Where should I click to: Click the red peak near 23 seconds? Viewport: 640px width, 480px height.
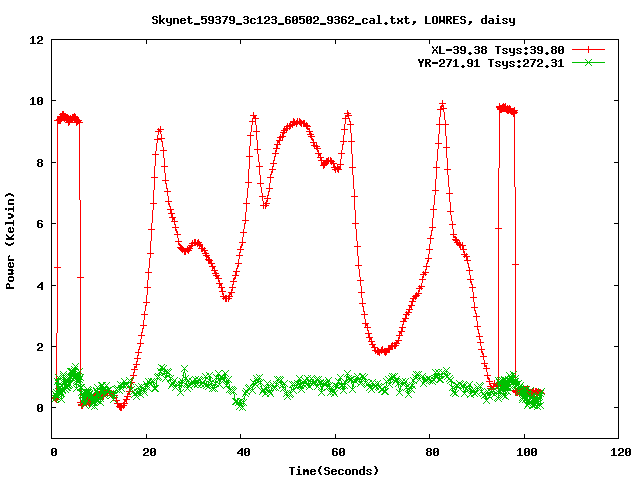[x=160, y=130]
